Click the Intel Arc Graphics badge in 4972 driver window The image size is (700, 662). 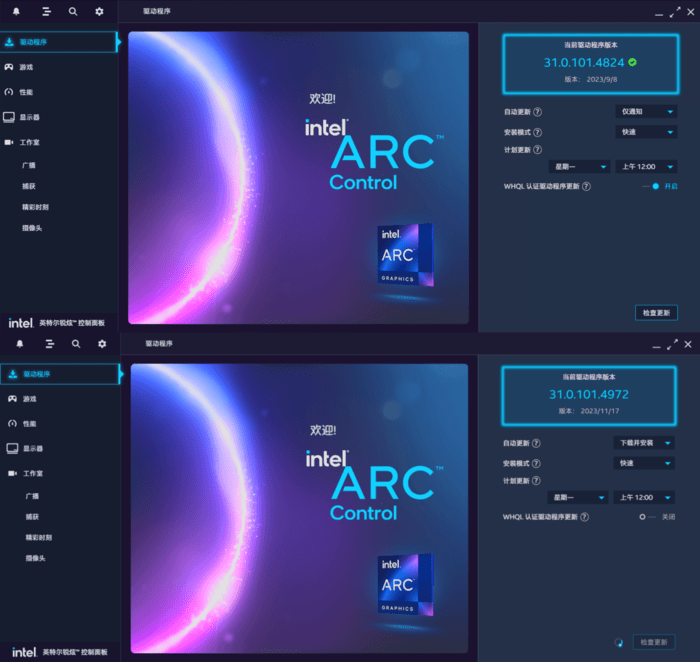click(405, 585)
